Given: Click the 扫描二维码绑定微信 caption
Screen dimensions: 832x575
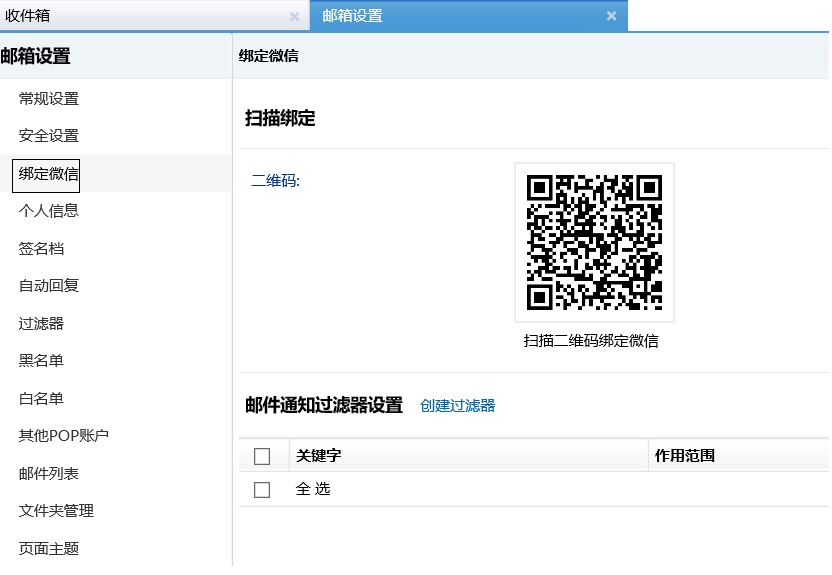Looking at the screenshot, I should tap(591, 341).
